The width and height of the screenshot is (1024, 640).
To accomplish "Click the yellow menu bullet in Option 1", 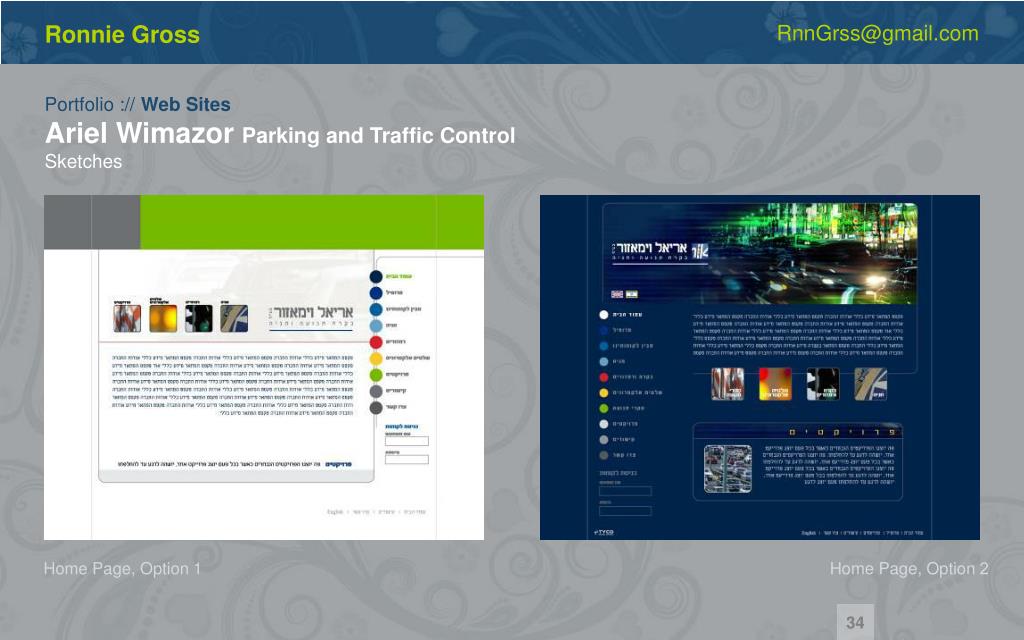I will click(376, 359).
